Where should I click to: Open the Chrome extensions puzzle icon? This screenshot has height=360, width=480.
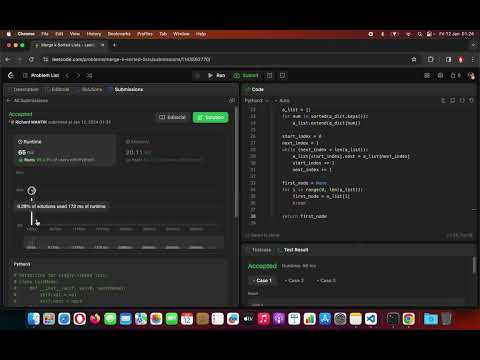(431, 60)
